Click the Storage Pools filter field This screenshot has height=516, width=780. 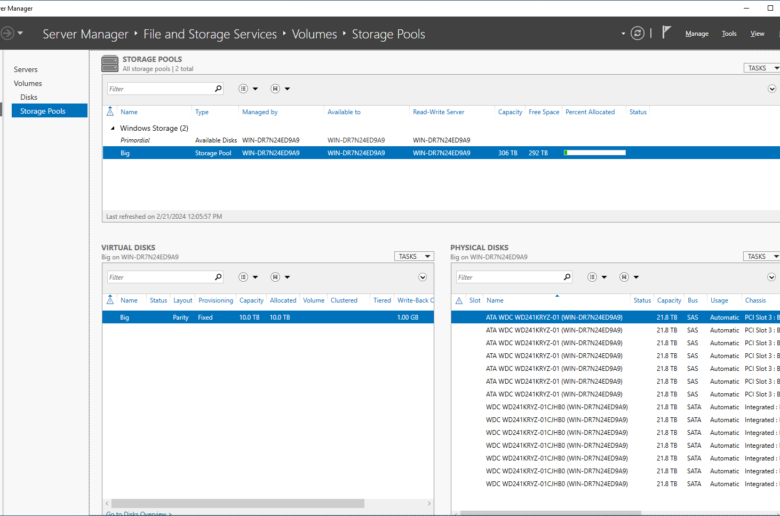coord(160,89)
